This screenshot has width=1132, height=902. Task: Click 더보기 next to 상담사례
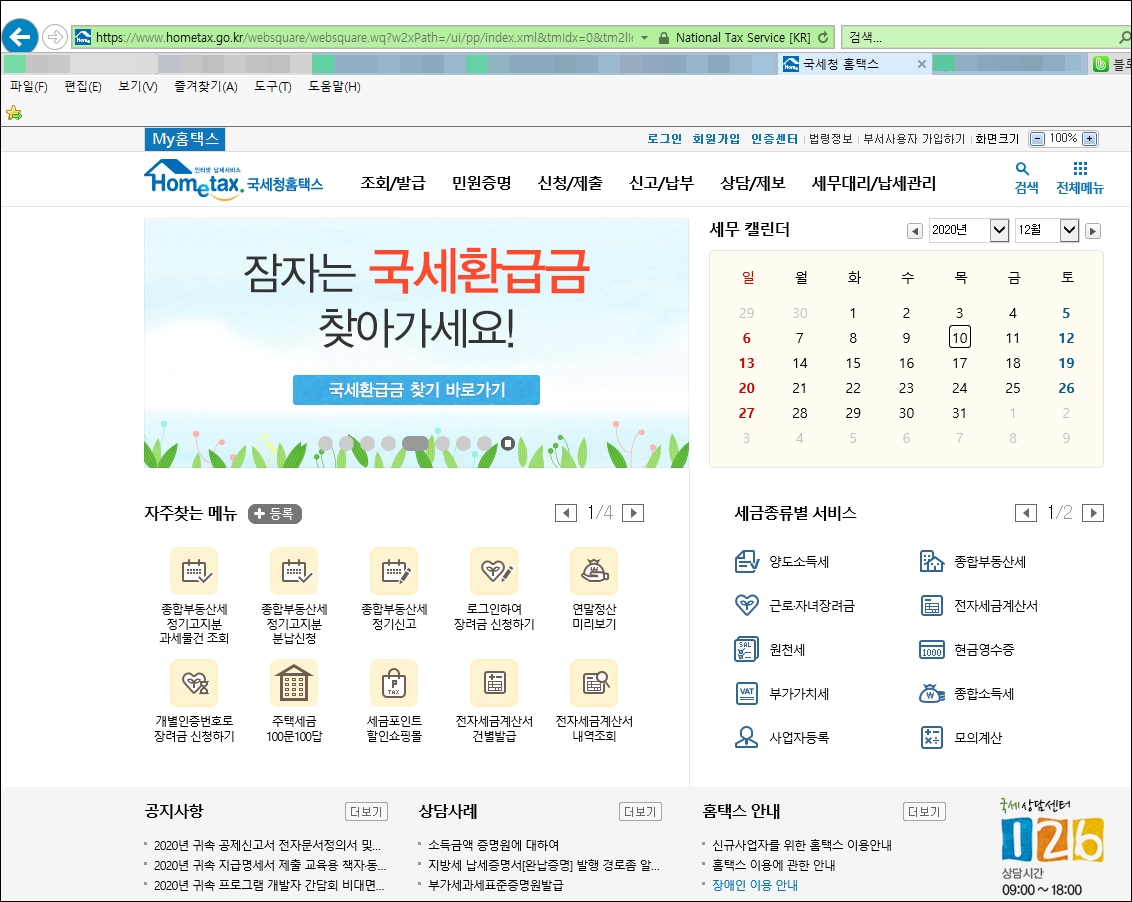[640, 812]
